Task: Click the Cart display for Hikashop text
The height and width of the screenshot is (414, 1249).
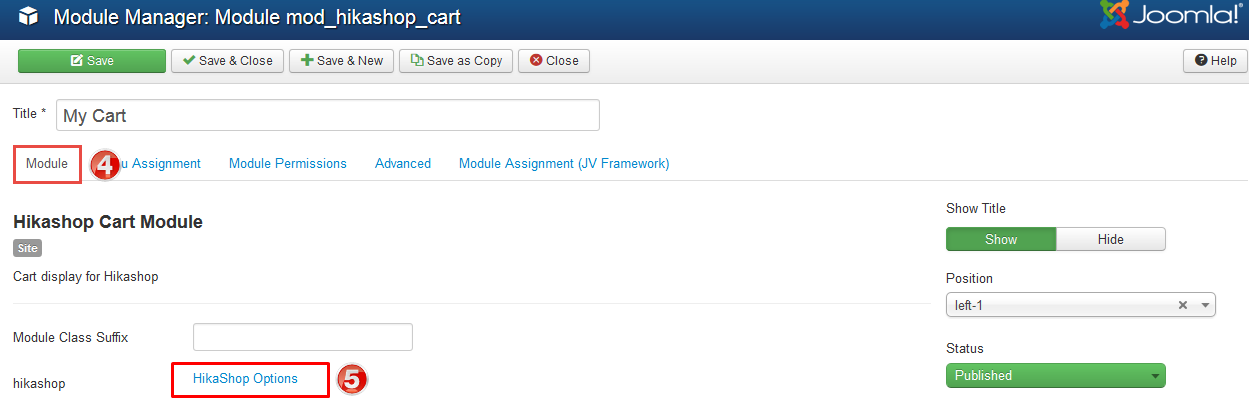Action: [x=86, y=276]
